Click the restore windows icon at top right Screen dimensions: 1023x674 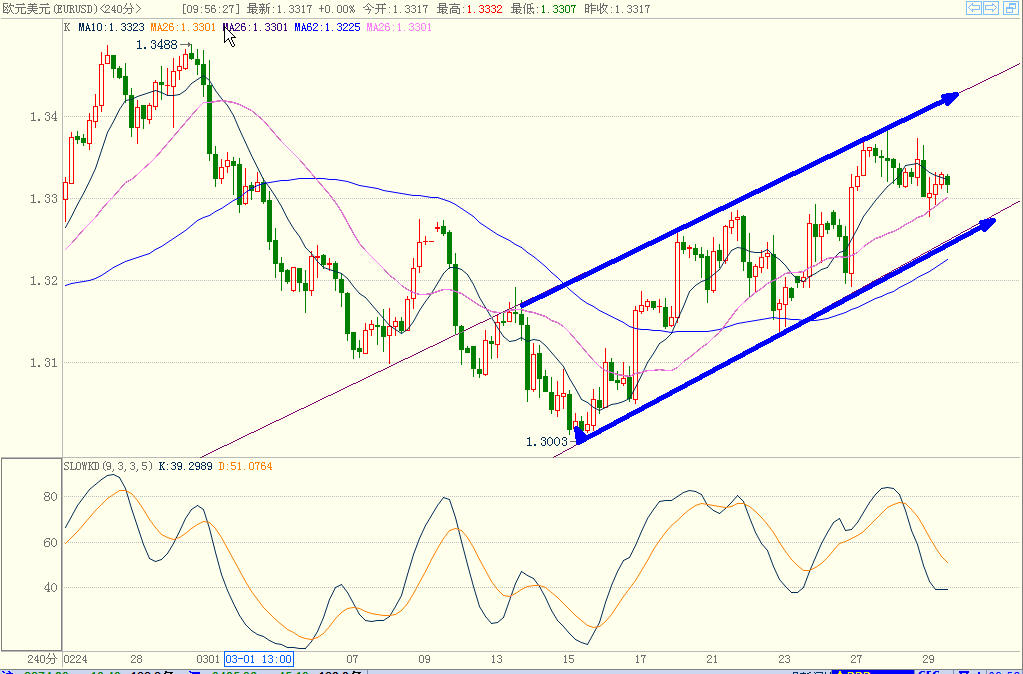pos(1009,8)
